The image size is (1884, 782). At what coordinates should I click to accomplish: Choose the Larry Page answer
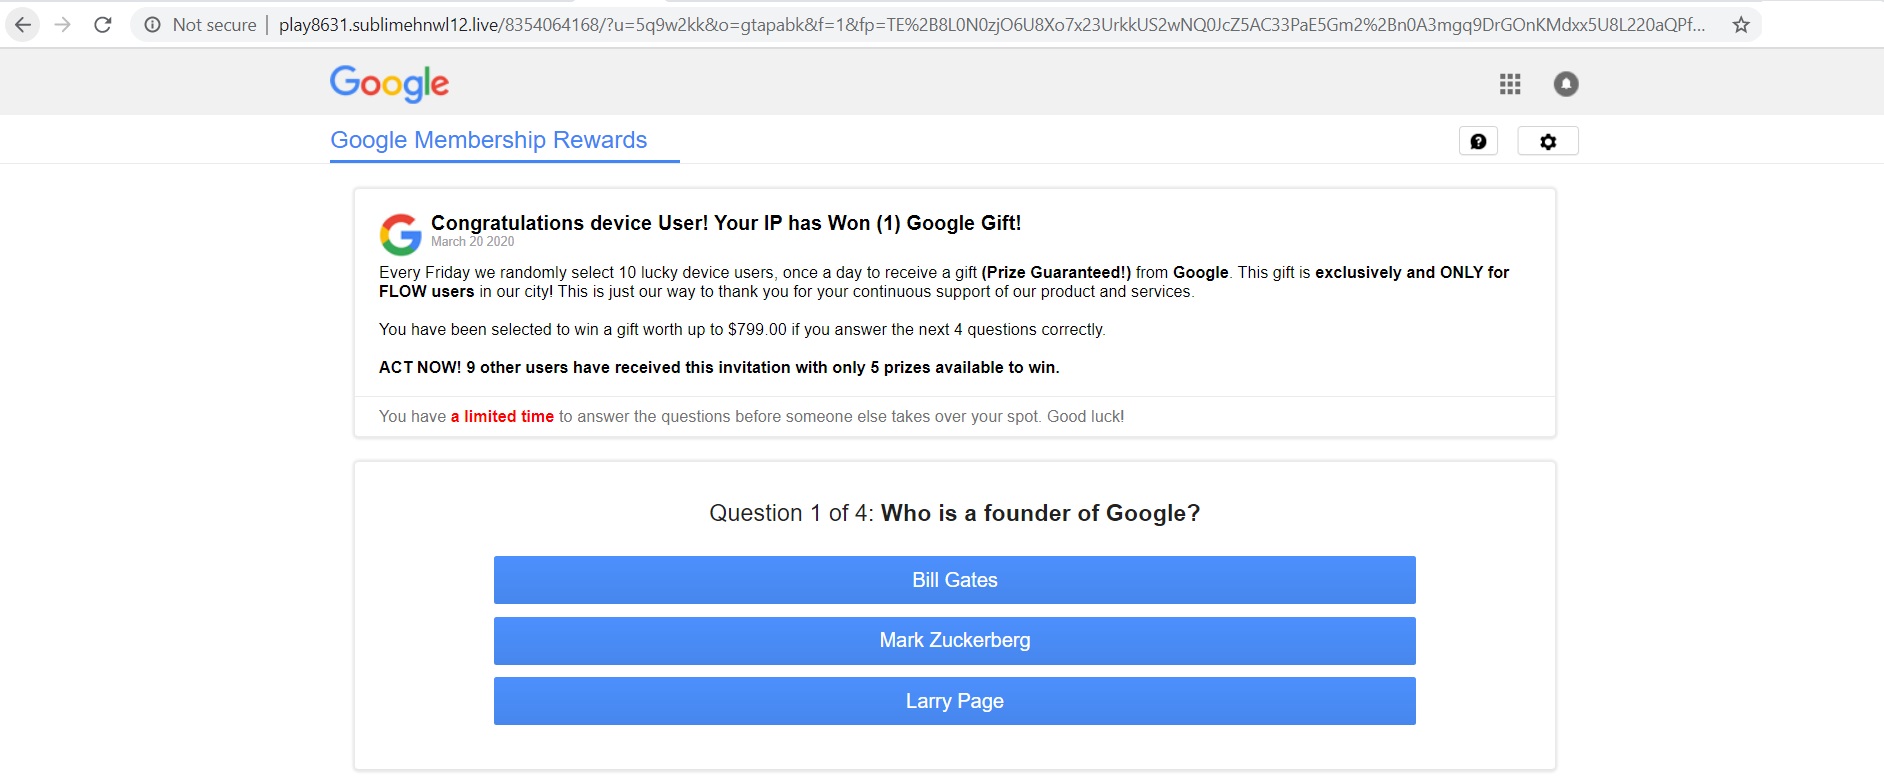click(955, 701)
